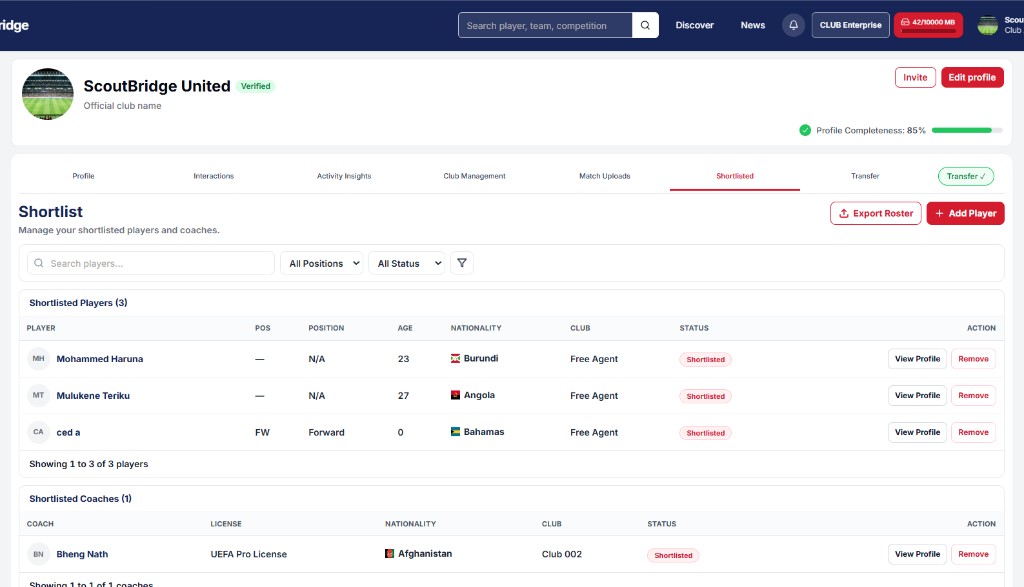The image size is (1024, 587).
Task: Click the Bahamas flag icon
Action: point(455,432)
